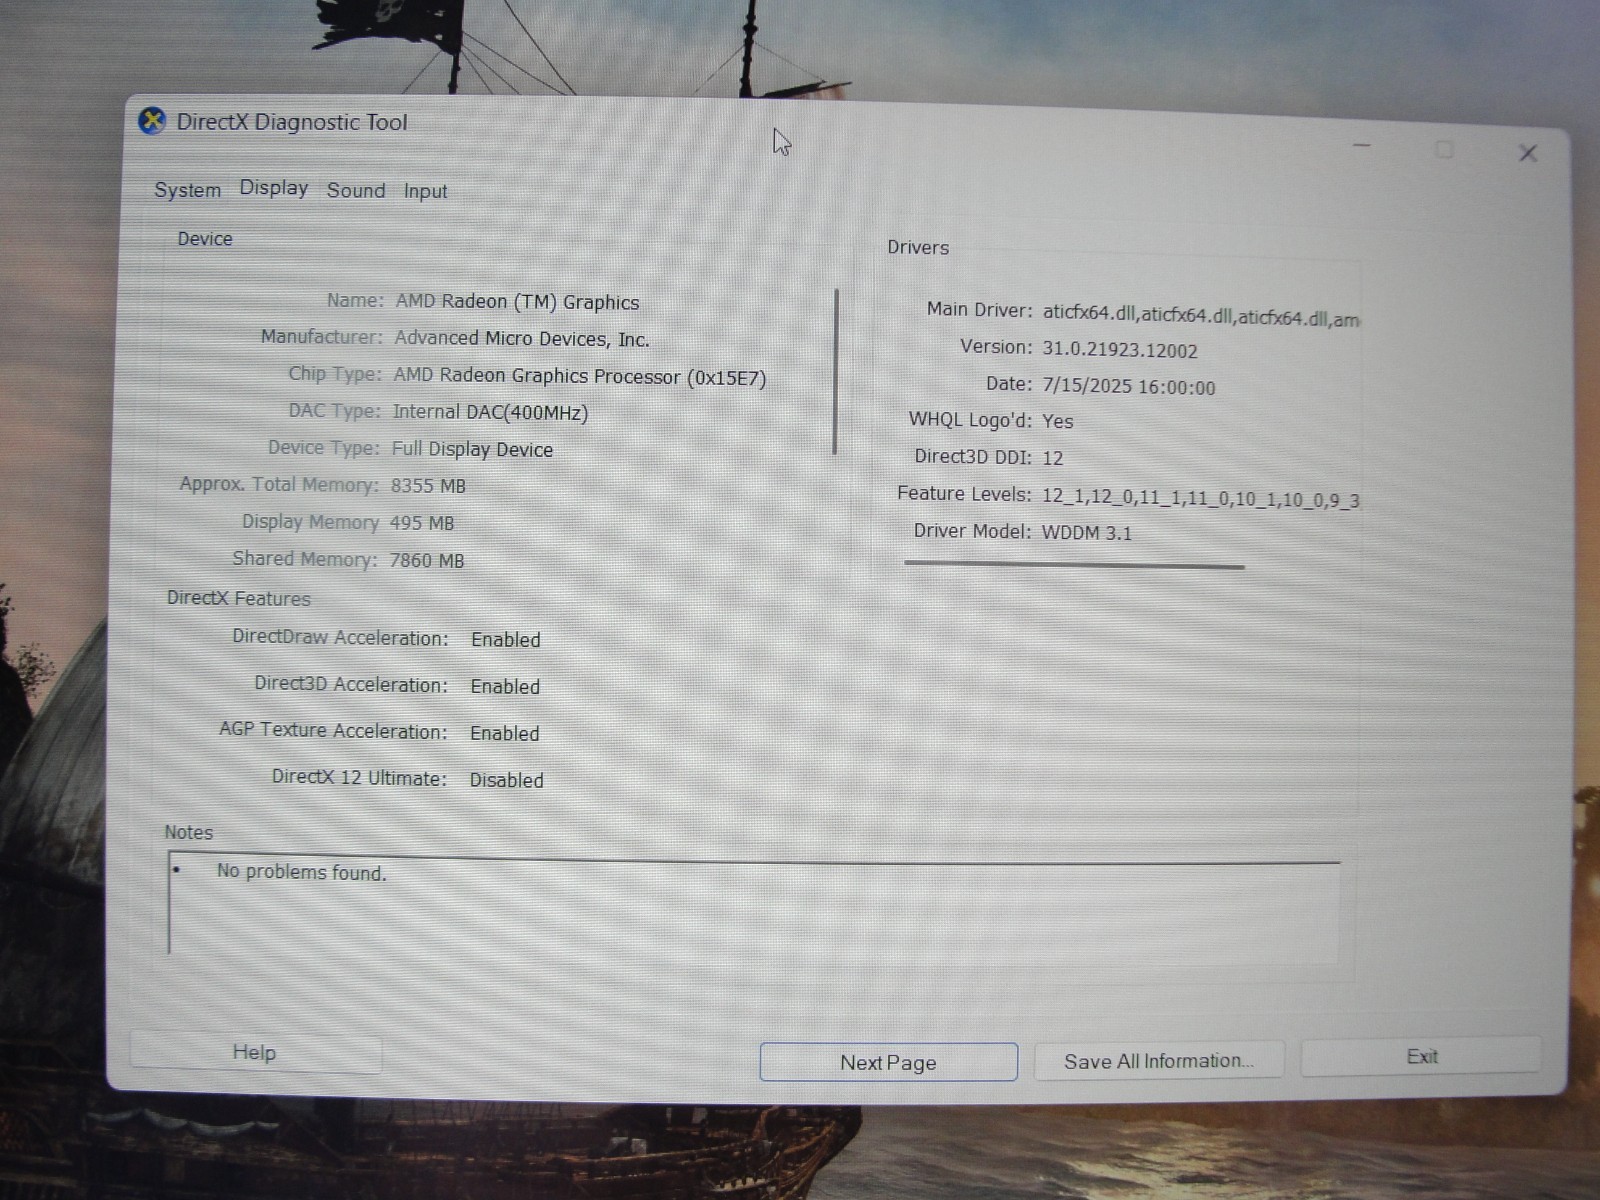Screen dimensions: 1600x1200
Task: Select the 'No problems found.' note text
Action: point(301,872)
